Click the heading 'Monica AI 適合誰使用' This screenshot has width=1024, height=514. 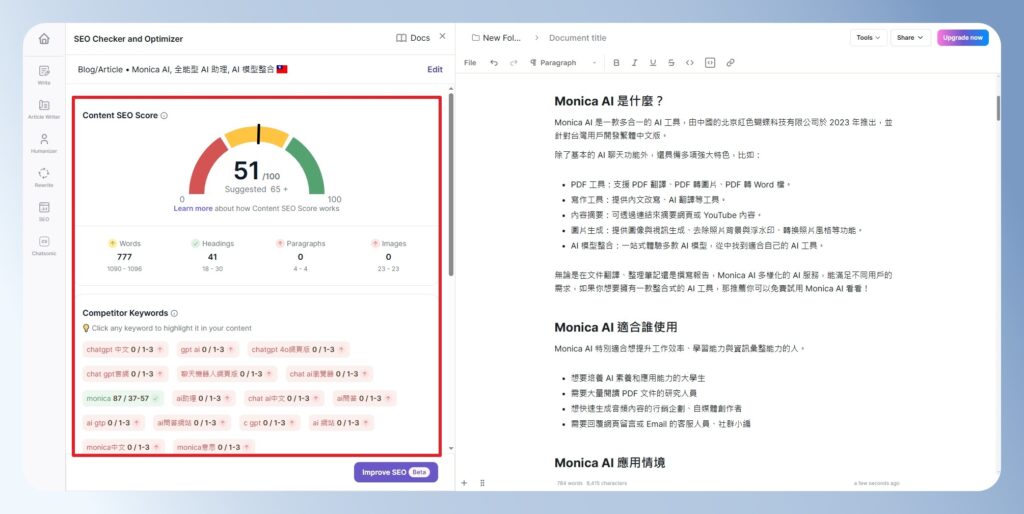615,327
